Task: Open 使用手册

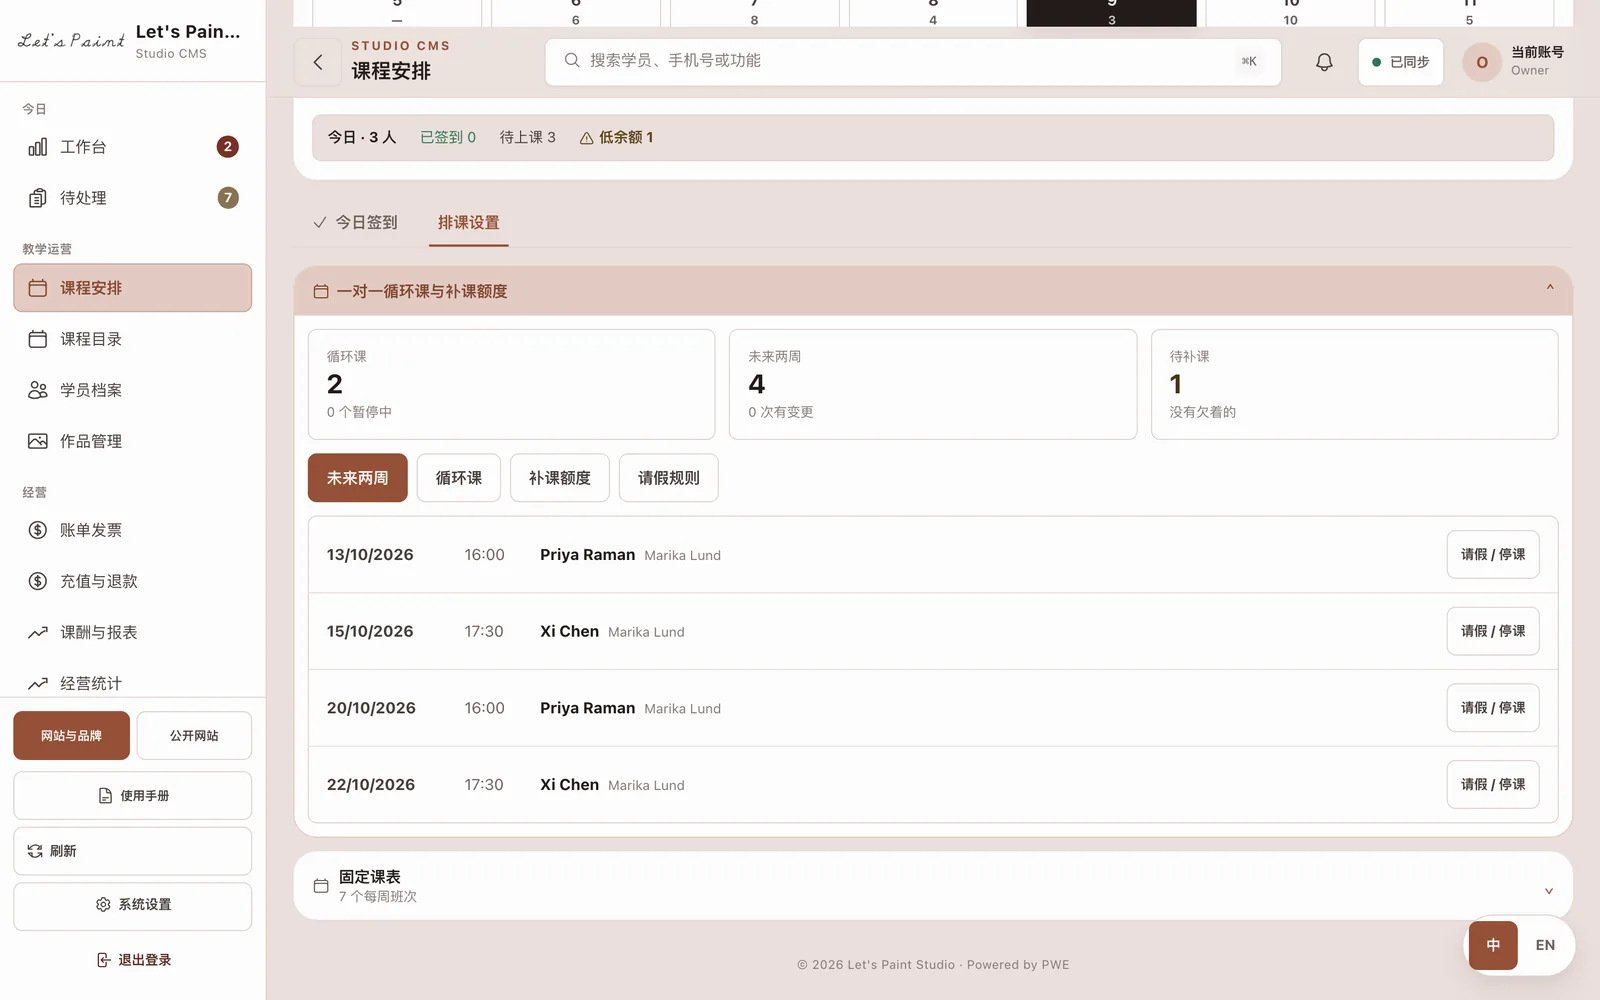Action: (133, 796)
